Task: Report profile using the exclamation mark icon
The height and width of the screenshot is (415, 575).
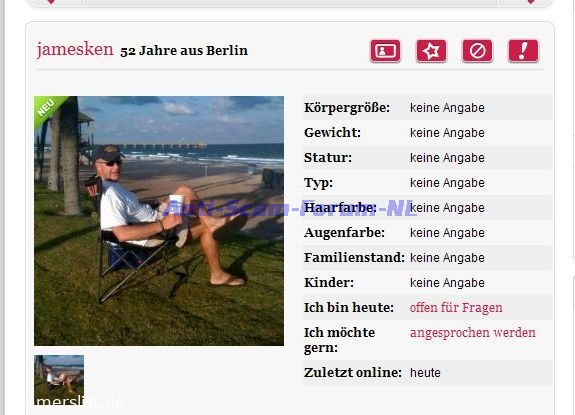Action: (523, 51)
